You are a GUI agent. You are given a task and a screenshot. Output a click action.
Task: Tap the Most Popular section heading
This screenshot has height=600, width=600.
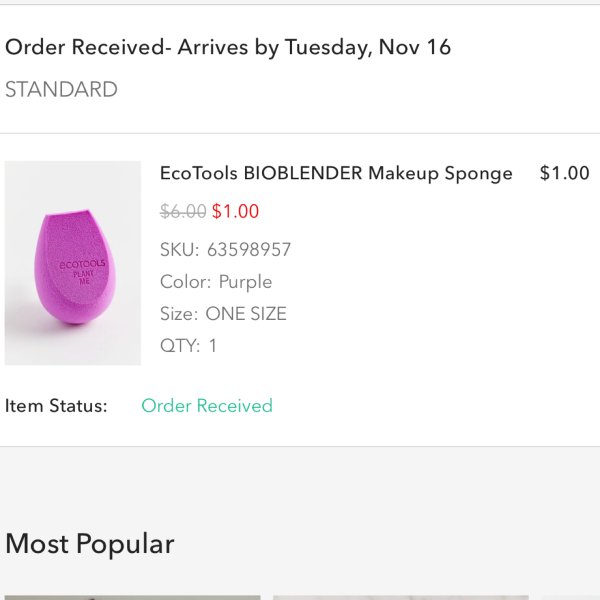90,543
